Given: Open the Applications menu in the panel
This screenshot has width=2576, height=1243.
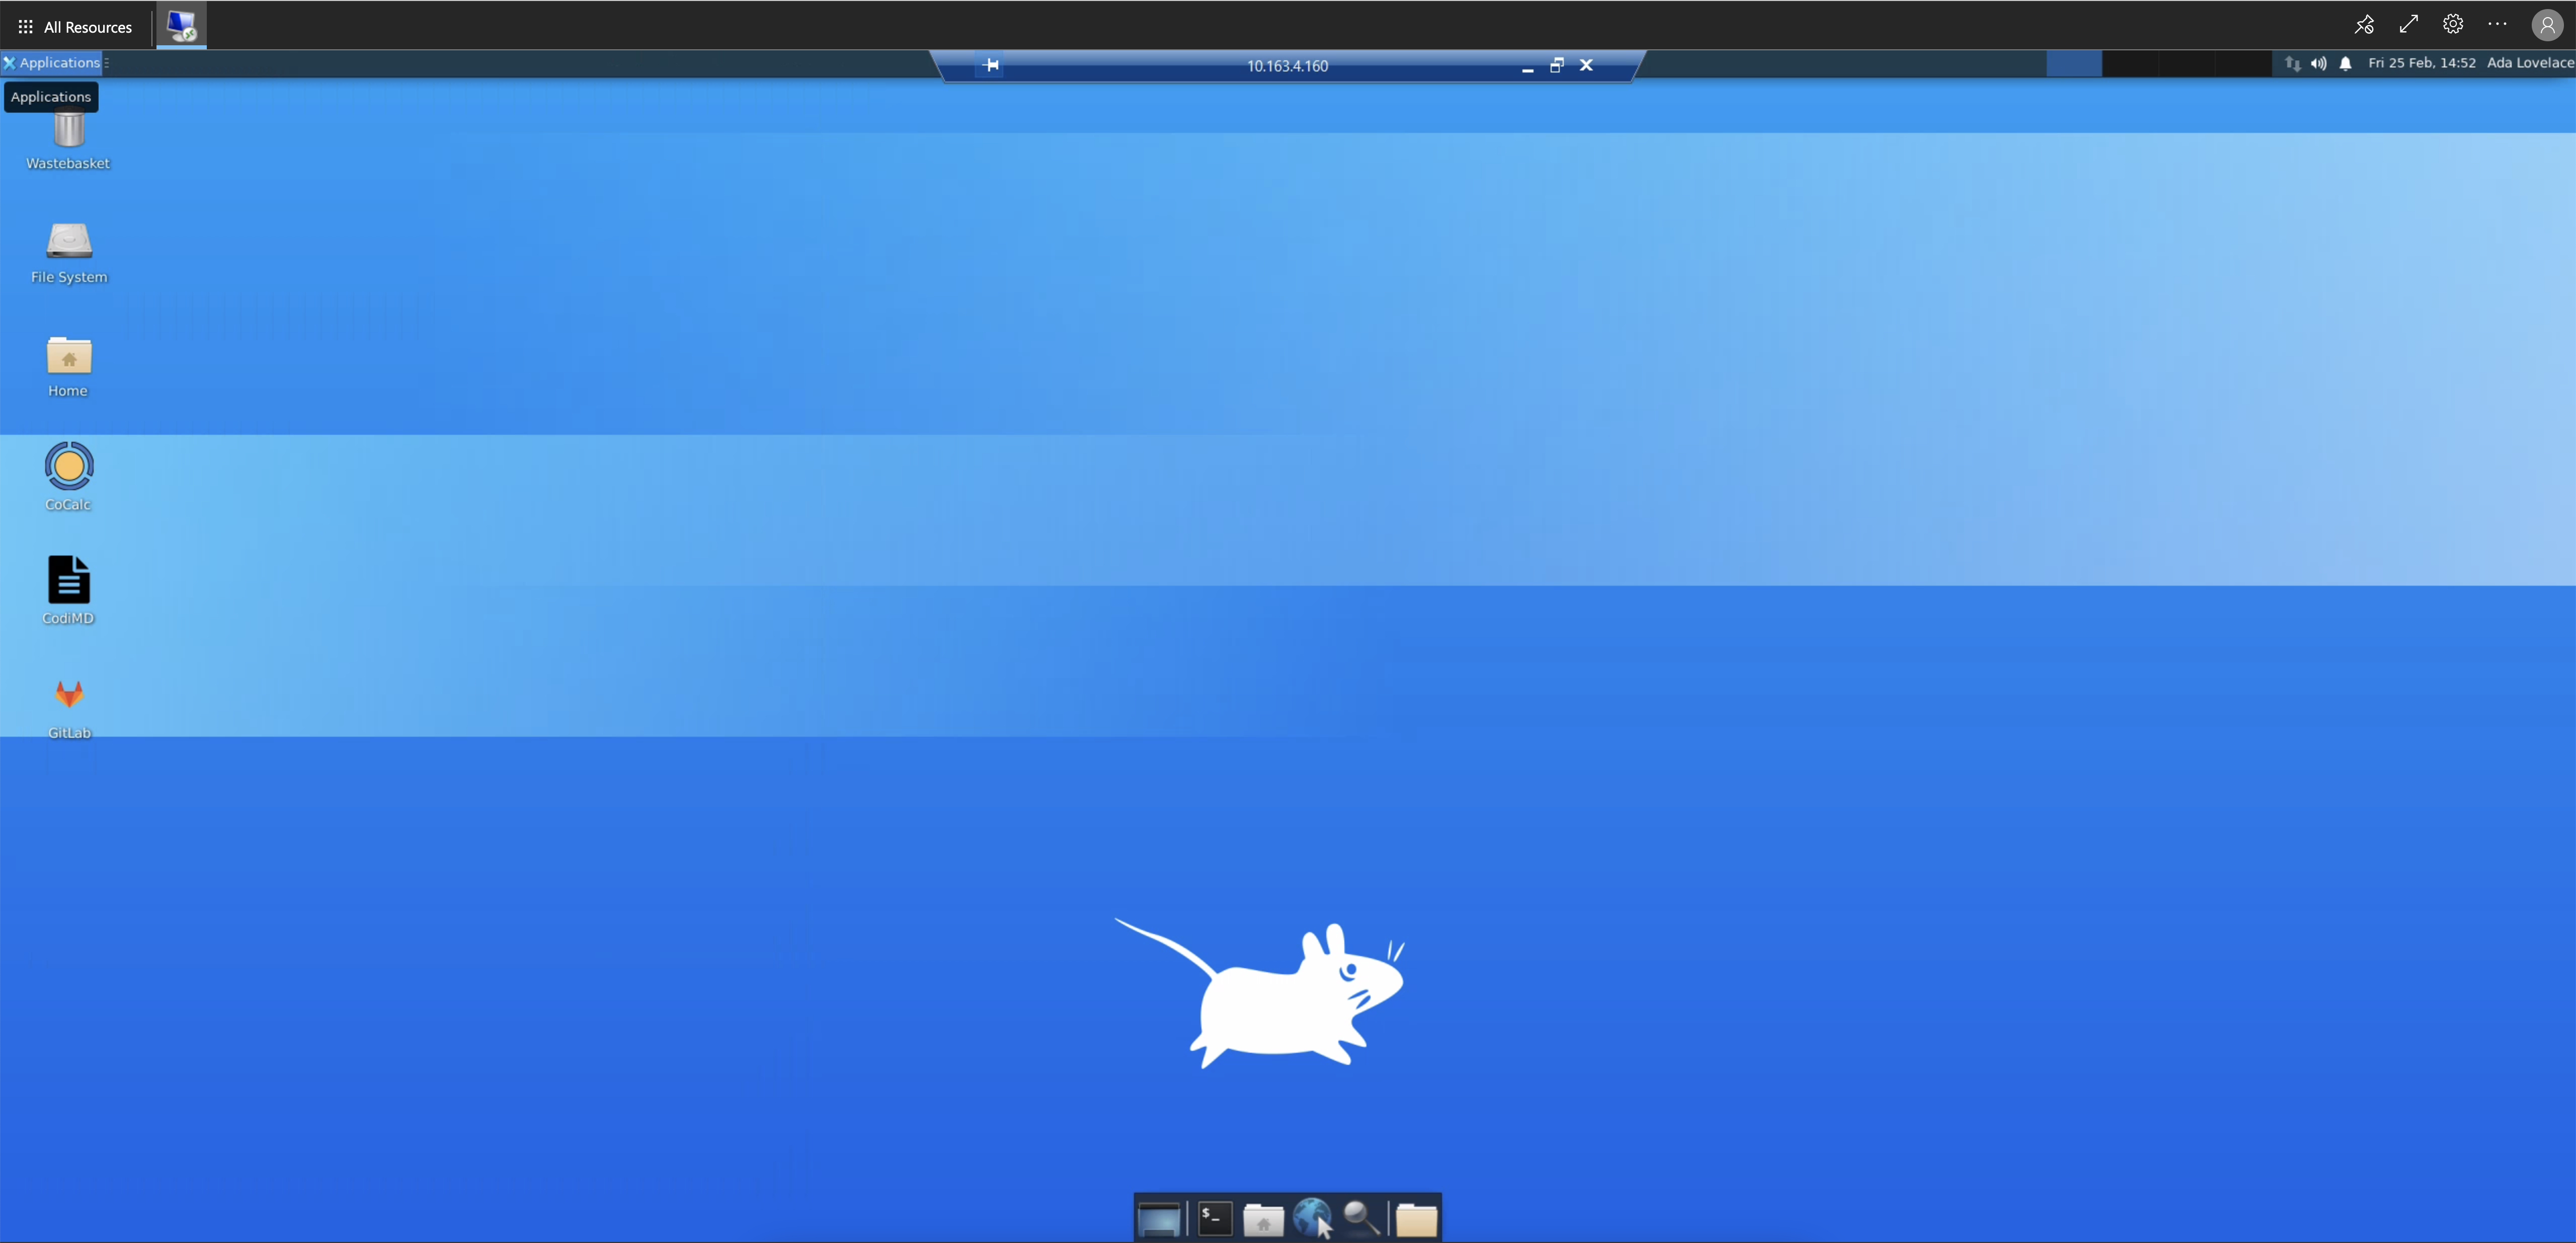Looking at the screenshot, I should [x=52, y=62].
